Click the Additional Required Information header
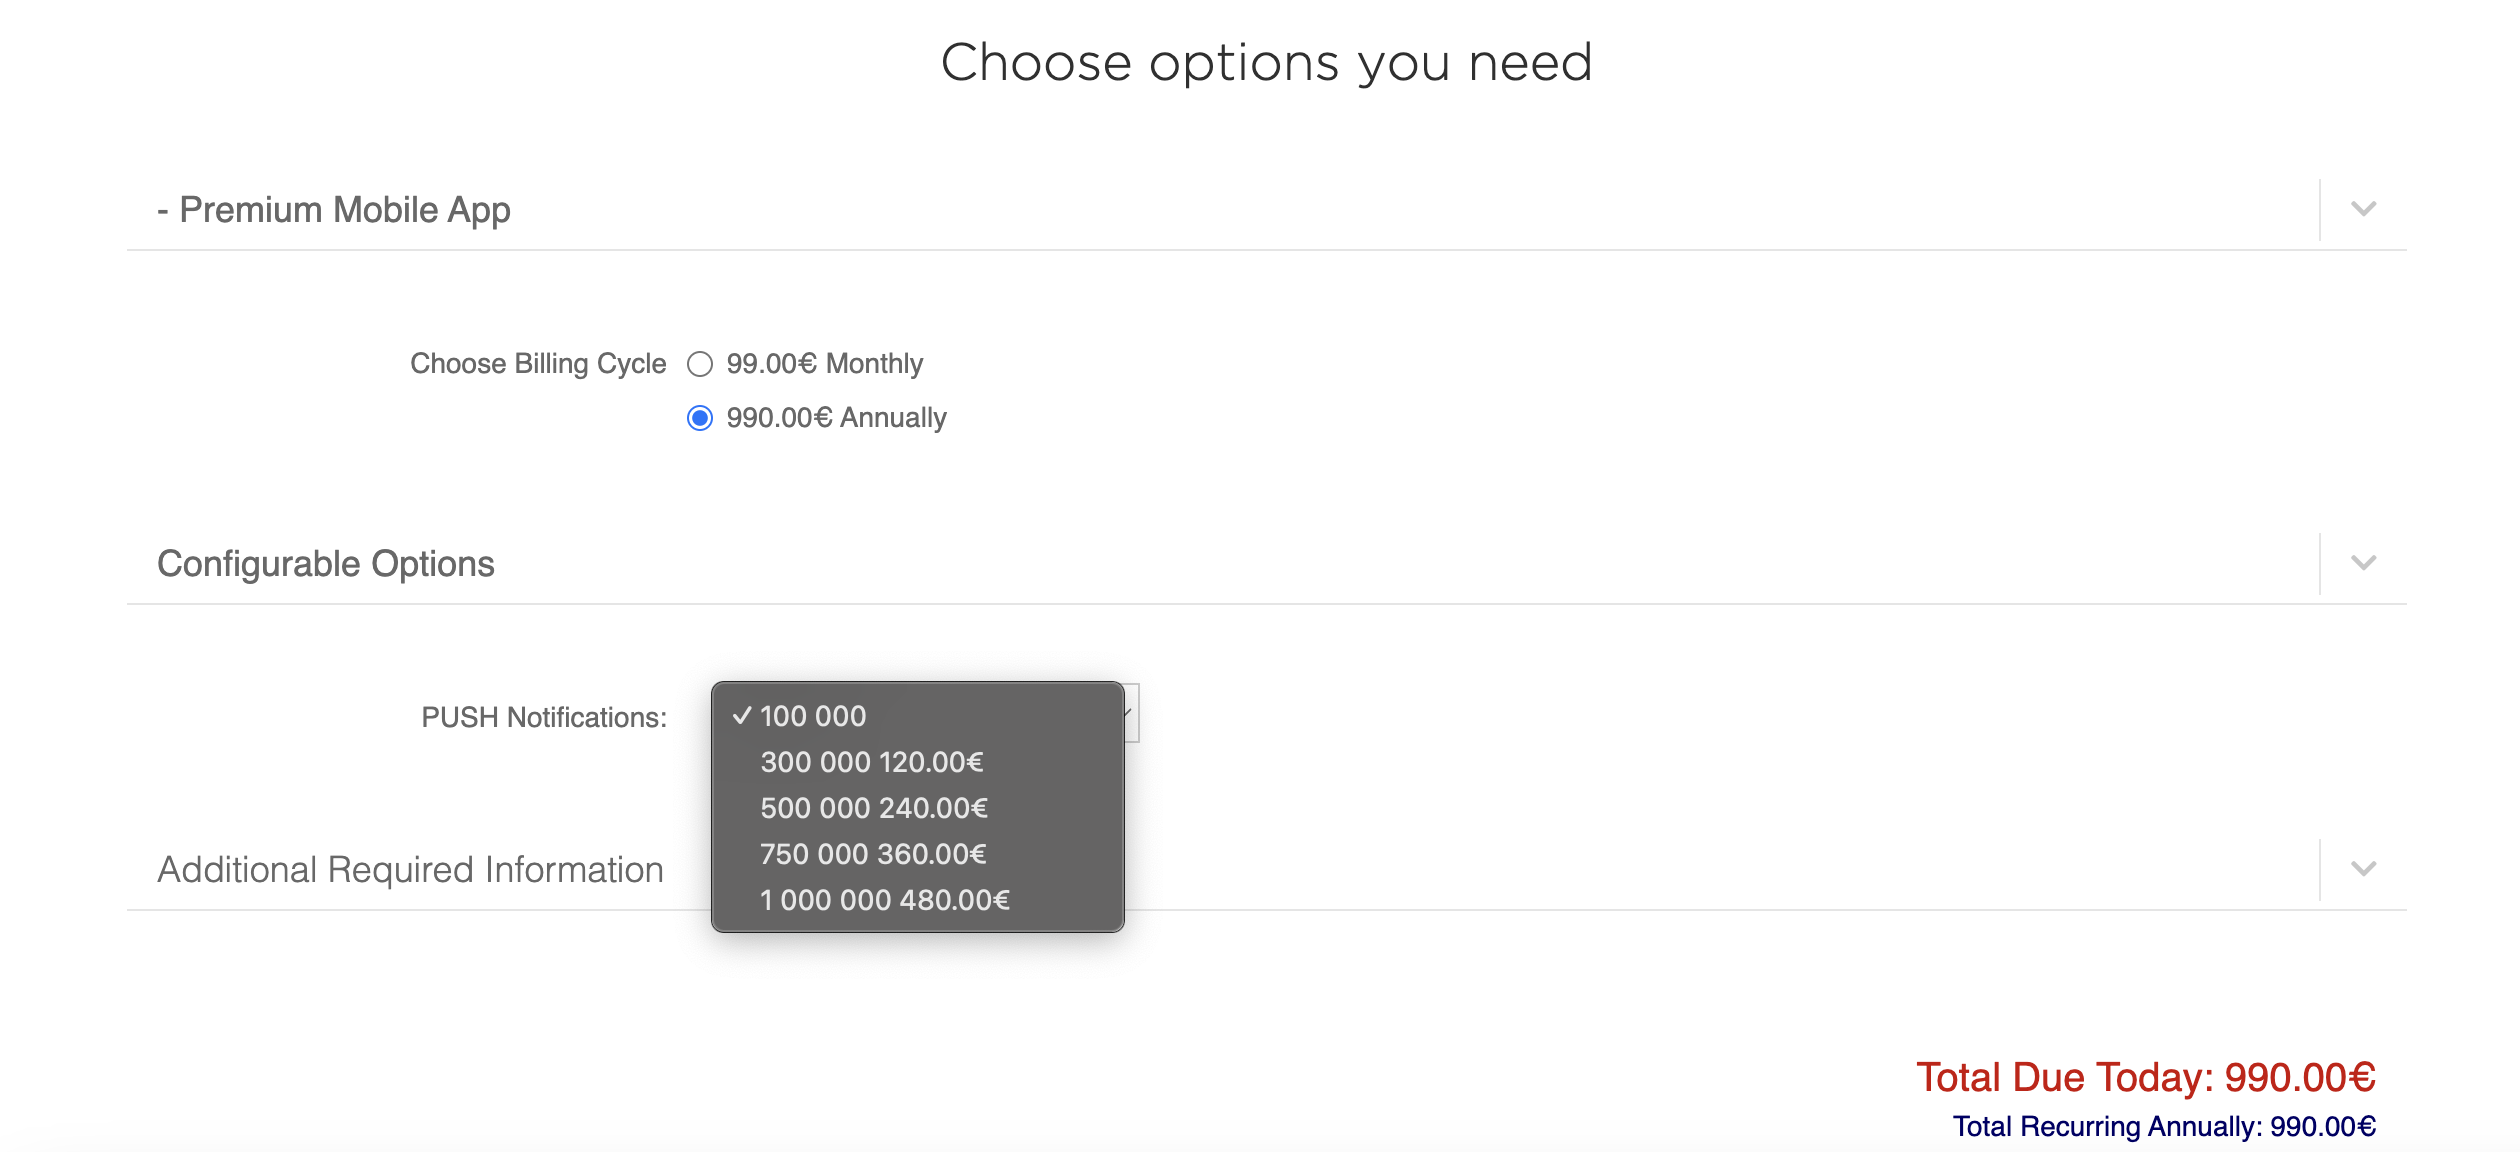 click(410, 870)
